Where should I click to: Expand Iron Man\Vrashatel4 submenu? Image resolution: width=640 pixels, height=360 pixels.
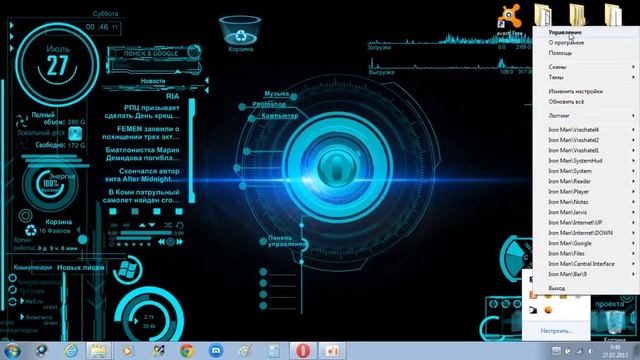[x=586, y=129]
